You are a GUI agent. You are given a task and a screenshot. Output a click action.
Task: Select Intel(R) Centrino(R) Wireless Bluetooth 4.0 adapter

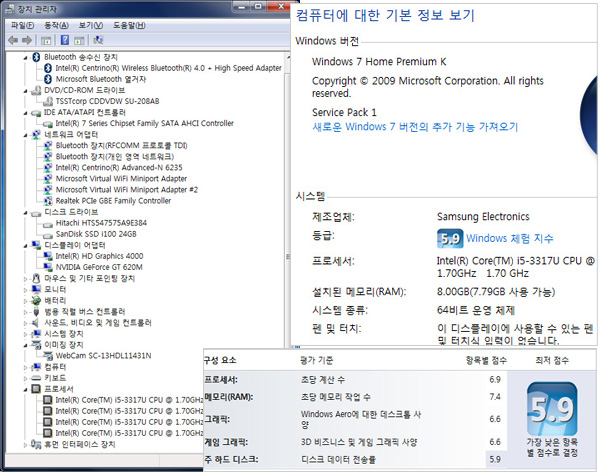[x=168, y=68]
